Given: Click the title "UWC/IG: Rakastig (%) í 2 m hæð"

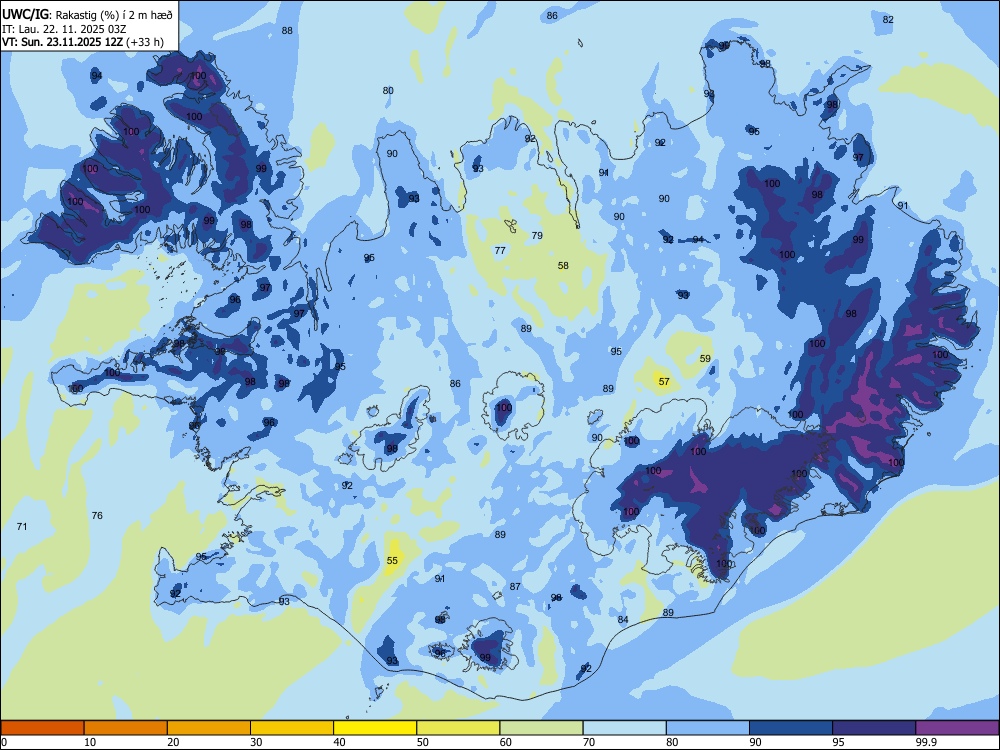Looking at the screenshot, I should (87, 14).
